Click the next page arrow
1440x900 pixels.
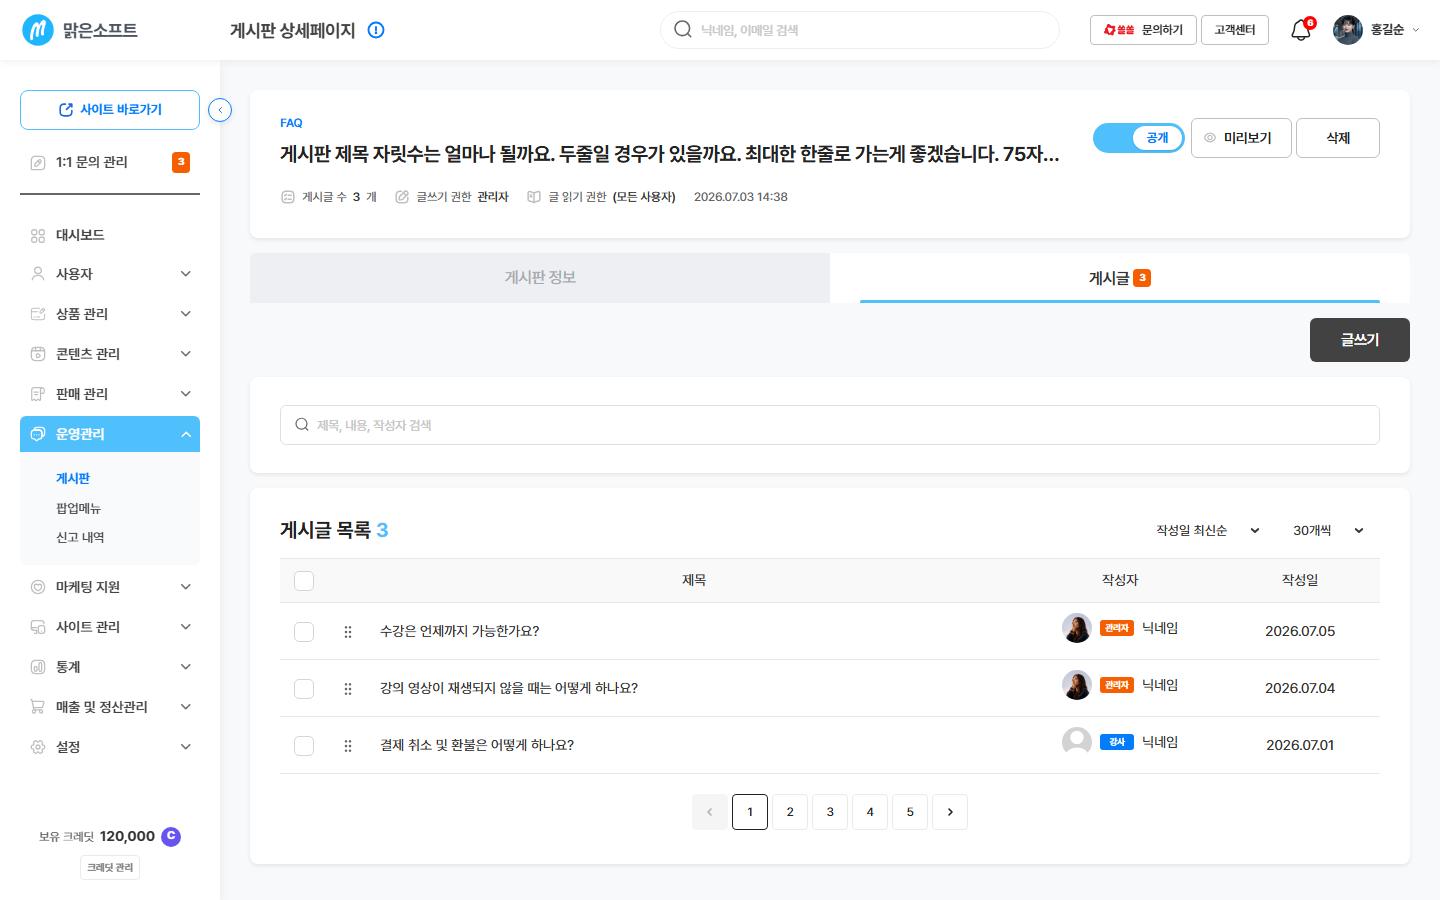pyautogui.click(x=950, y=812)
